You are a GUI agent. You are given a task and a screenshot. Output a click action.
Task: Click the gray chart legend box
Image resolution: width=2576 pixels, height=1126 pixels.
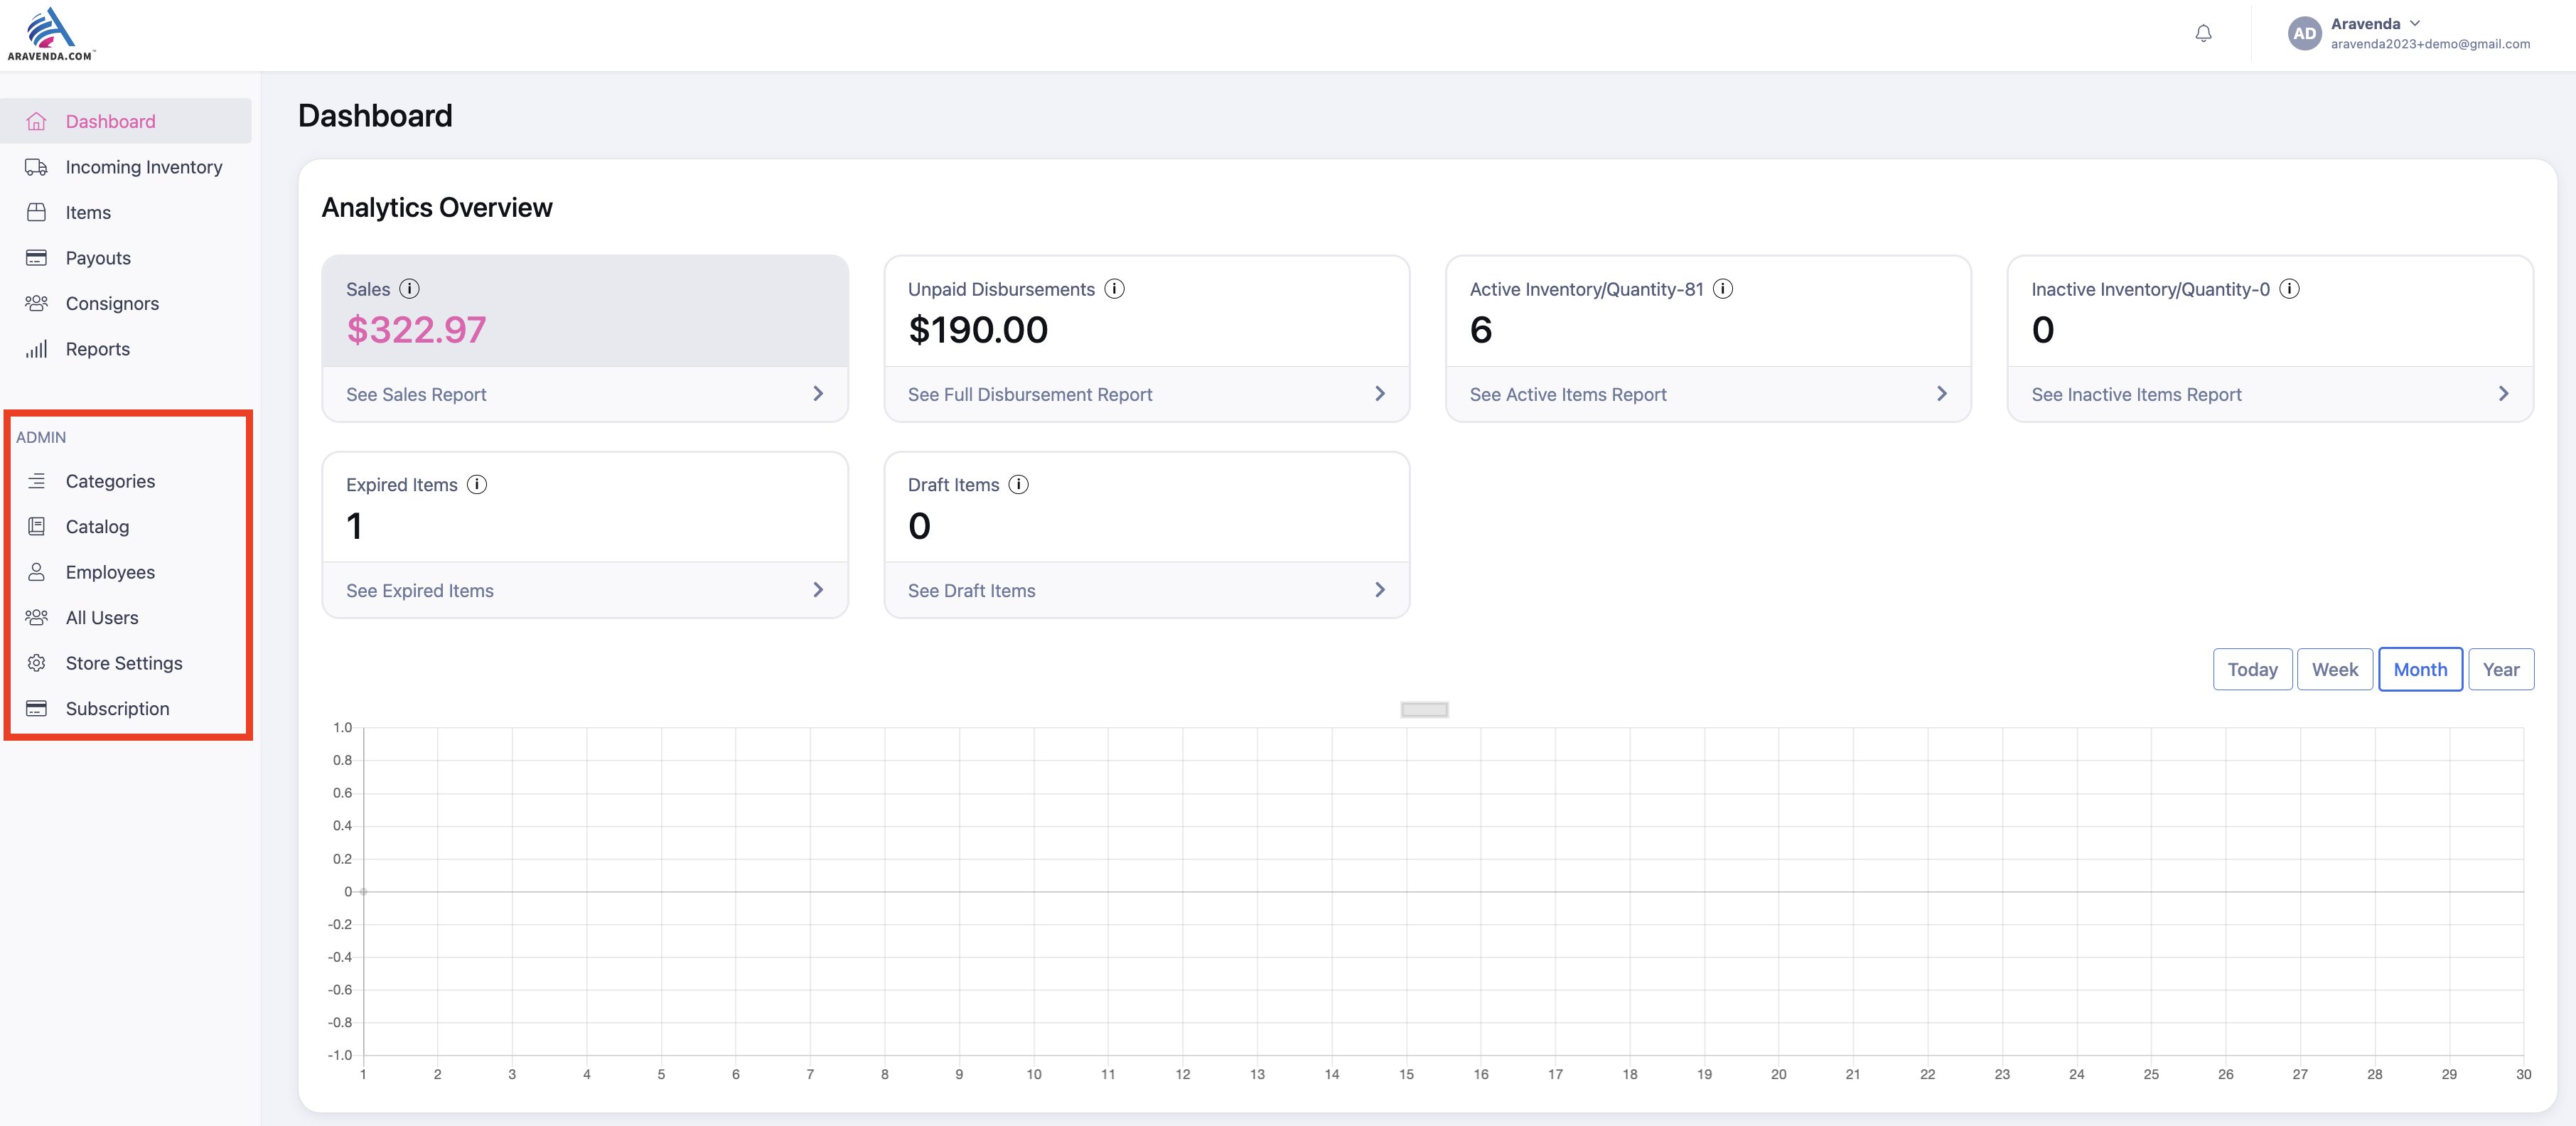1424,710
